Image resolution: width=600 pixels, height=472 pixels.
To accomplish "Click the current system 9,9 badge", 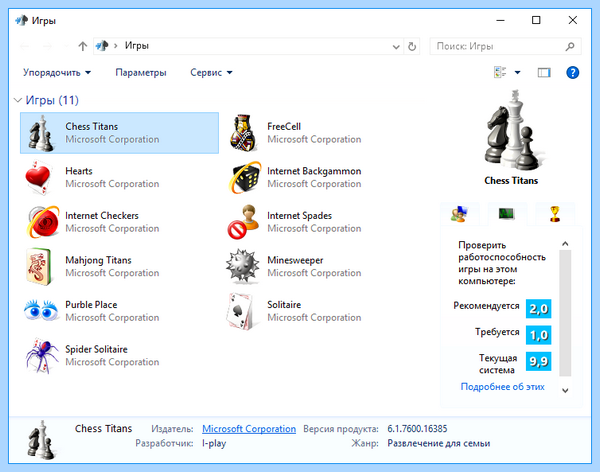I will coord(538,361).
